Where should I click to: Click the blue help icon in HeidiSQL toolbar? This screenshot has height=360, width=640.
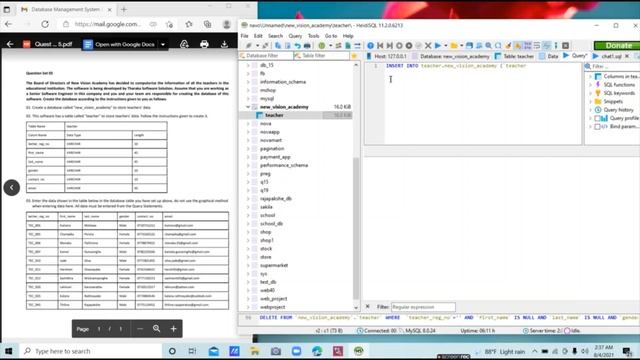(370, 46)
